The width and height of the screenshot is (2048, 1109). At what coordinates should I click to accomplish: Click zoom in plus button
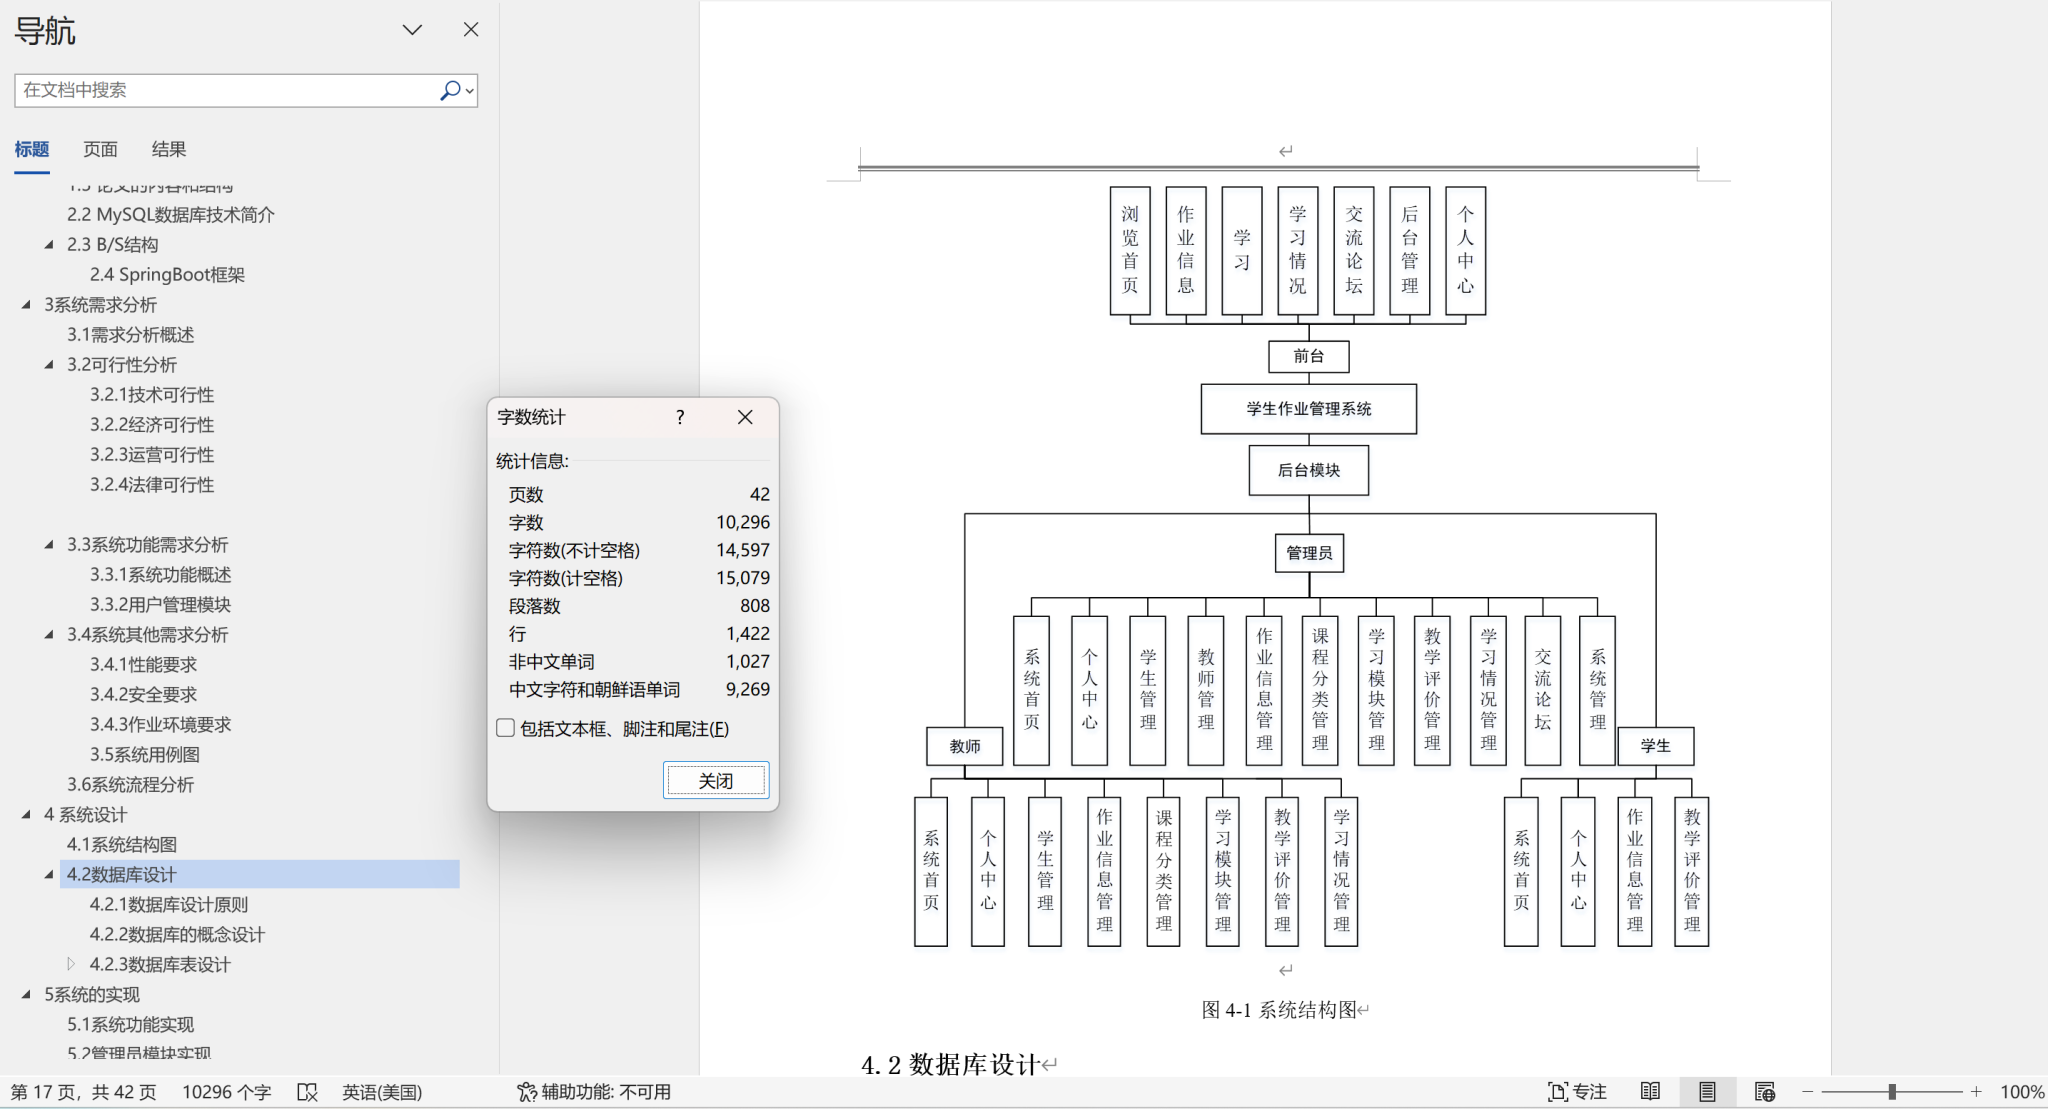[x=1976, y=1092]
